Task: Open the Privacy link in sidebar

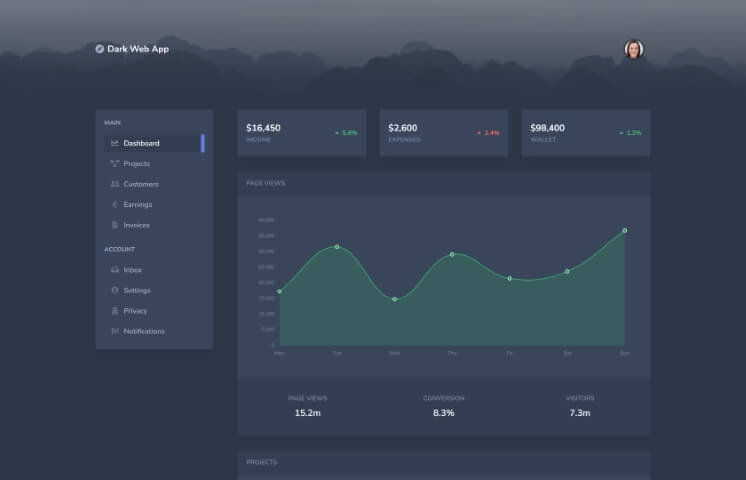Action: [155, 311]
